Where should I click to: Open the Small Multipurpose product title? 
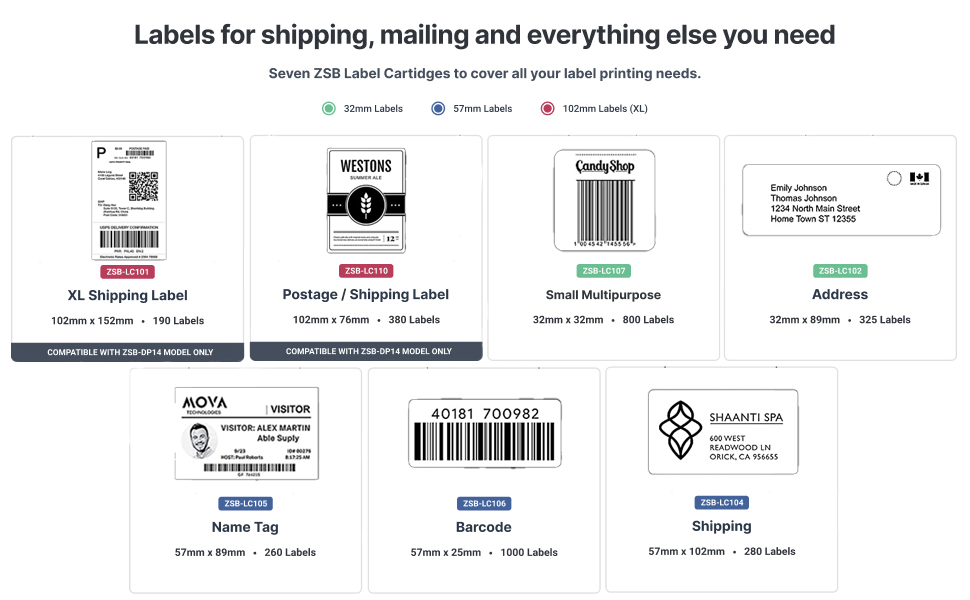603,295
